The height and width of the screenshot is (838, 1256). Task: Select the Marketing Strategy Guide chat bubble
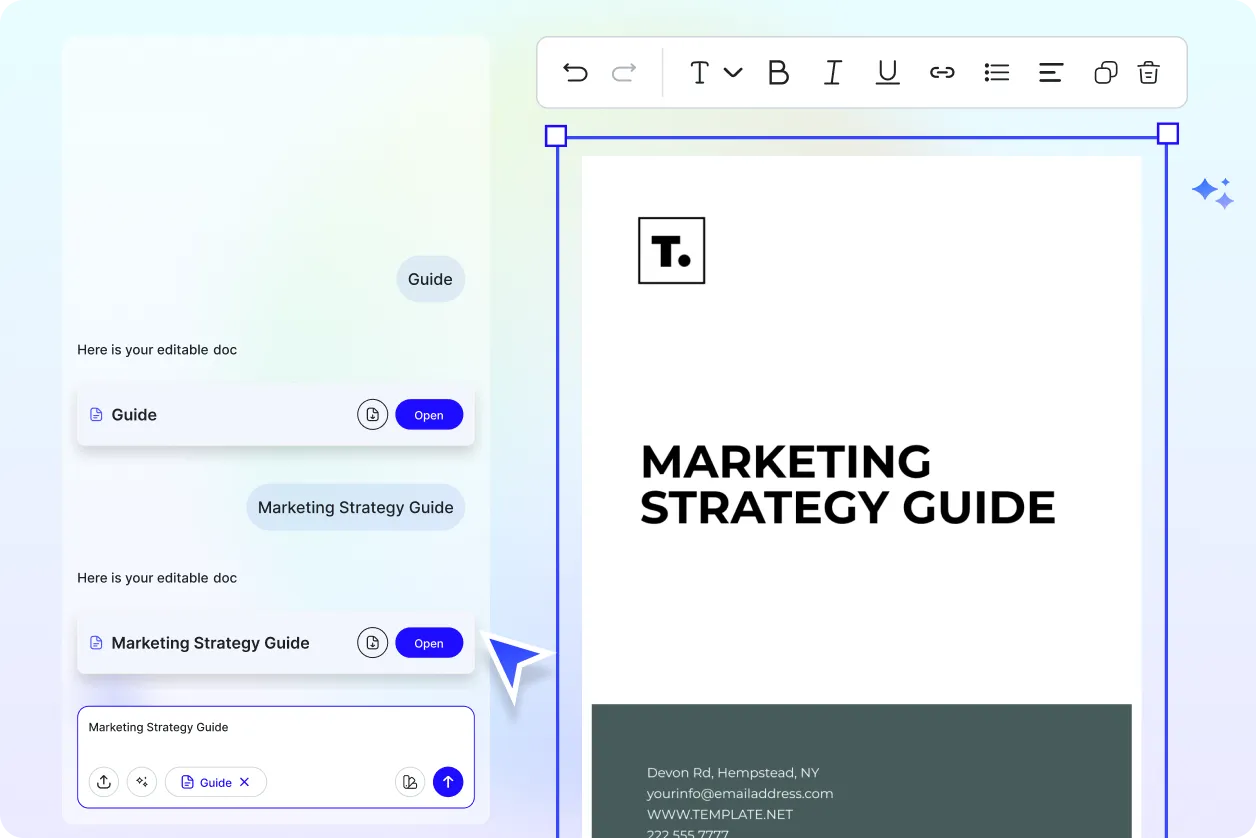coord(355,507)
